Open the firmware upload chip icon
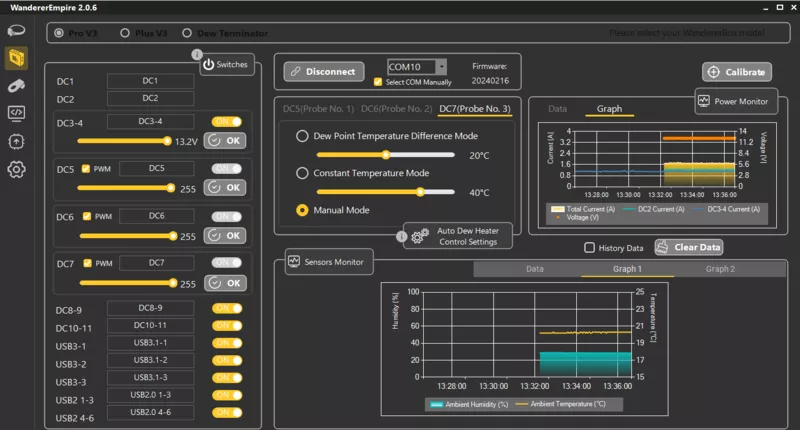 pos(16,141)
